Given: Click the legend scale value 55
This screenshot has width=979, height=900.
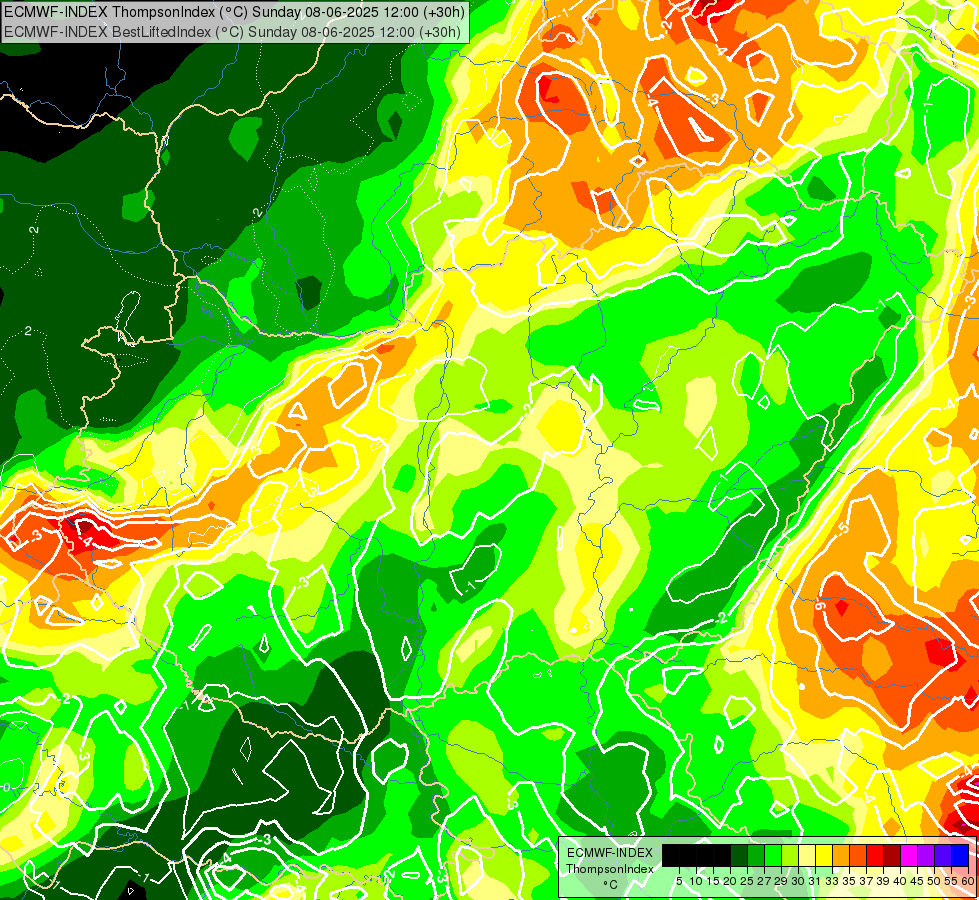Looking at the screenshot, I should [x=952, y=881].
